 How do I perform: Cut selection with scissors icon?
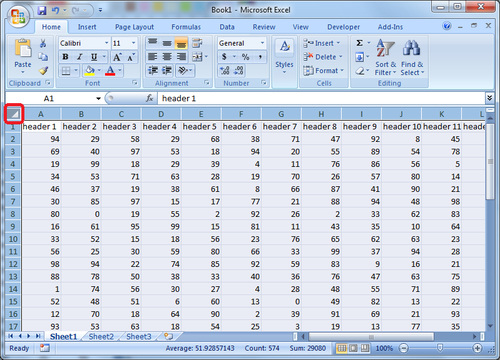click(x=43, y=43)
